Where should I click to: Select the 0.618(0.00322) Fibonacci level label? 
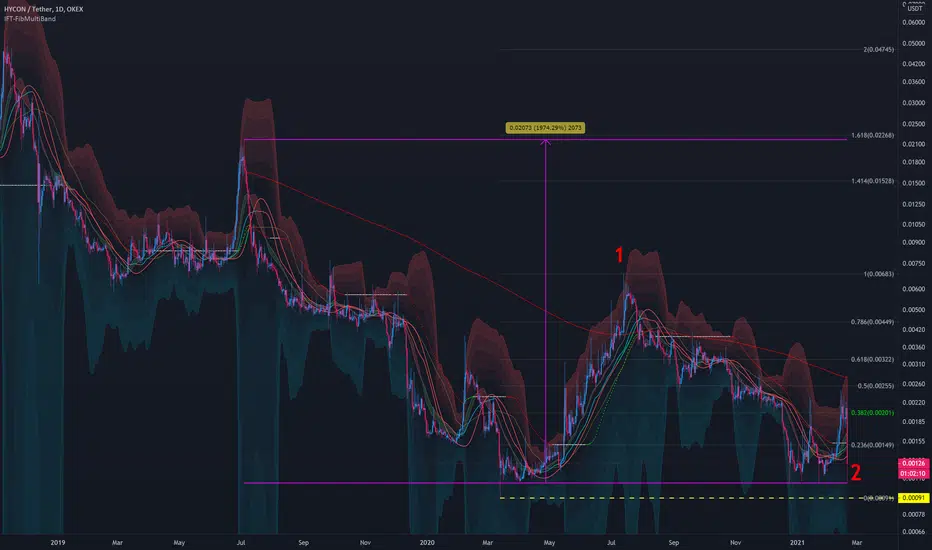pyautogui.click(x=872, y=360)
